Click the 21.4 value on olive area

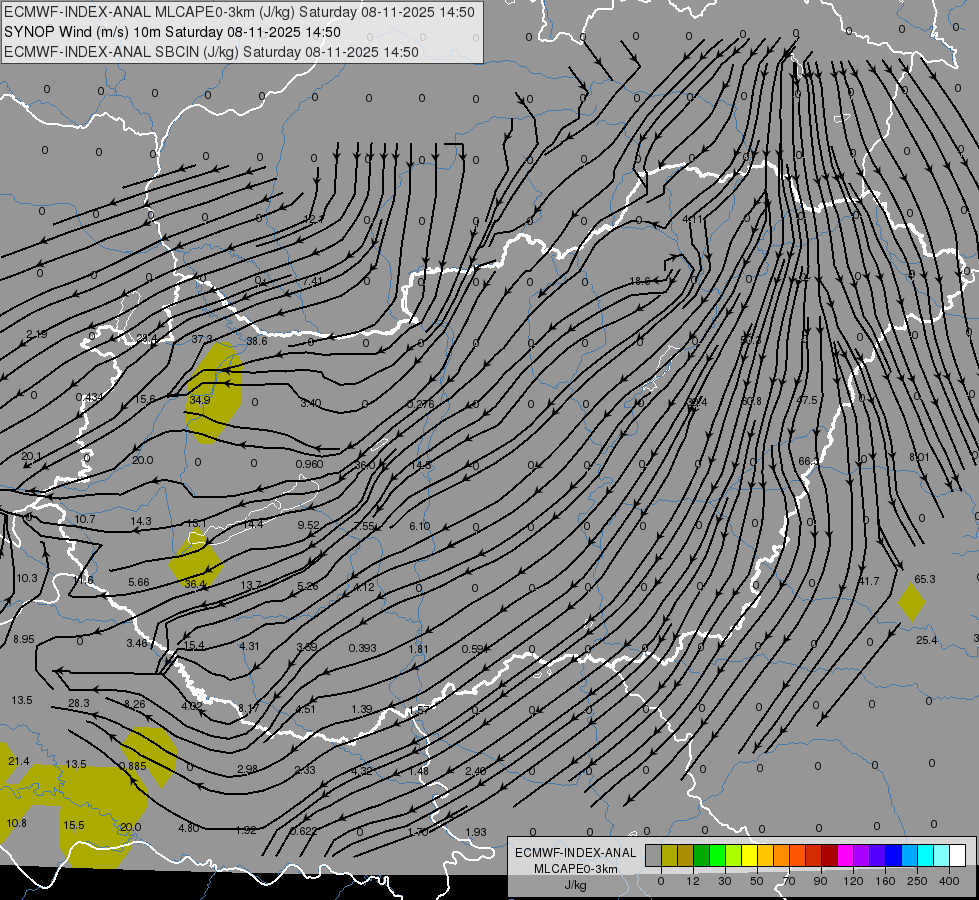19,761
